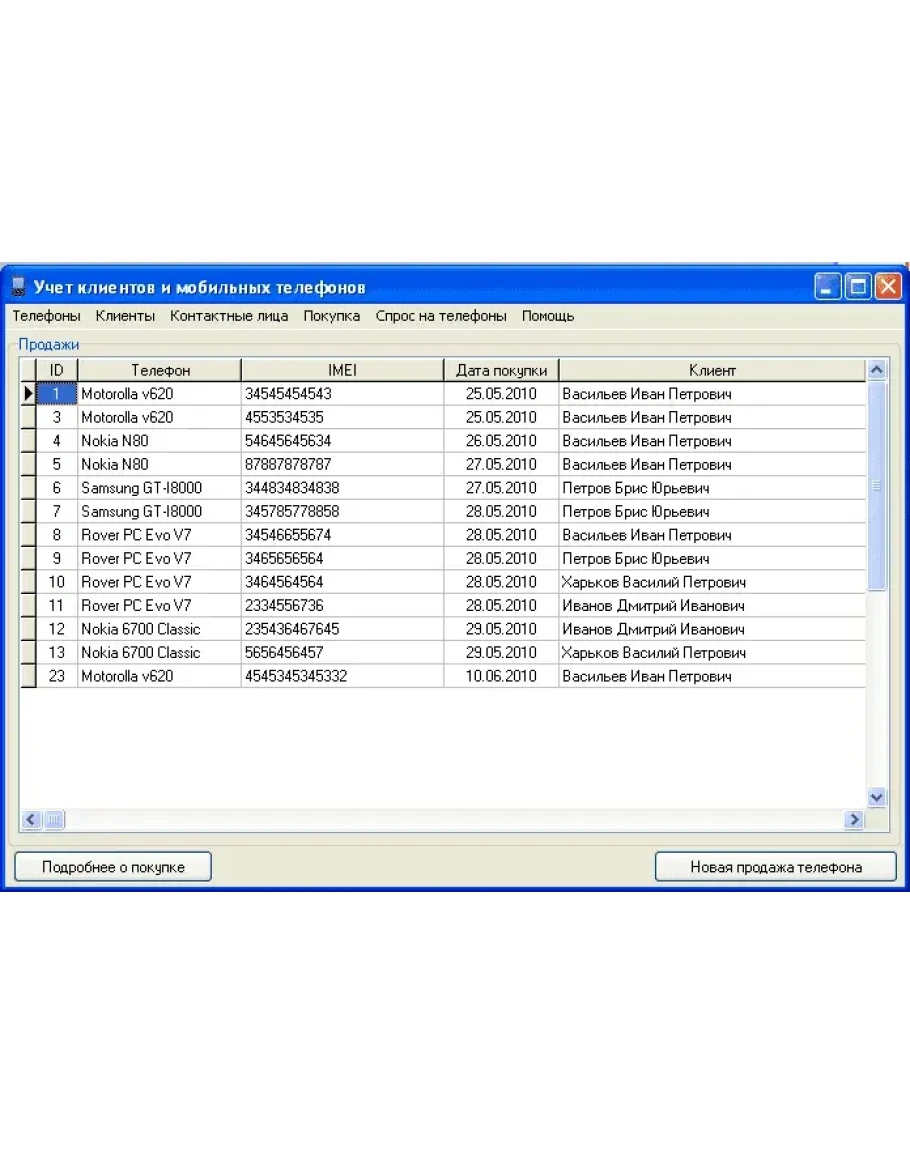910x1155 pixels.
Task: Click the phone app icon in title bar
Action: pyautogui.click(x=17, y=288)
